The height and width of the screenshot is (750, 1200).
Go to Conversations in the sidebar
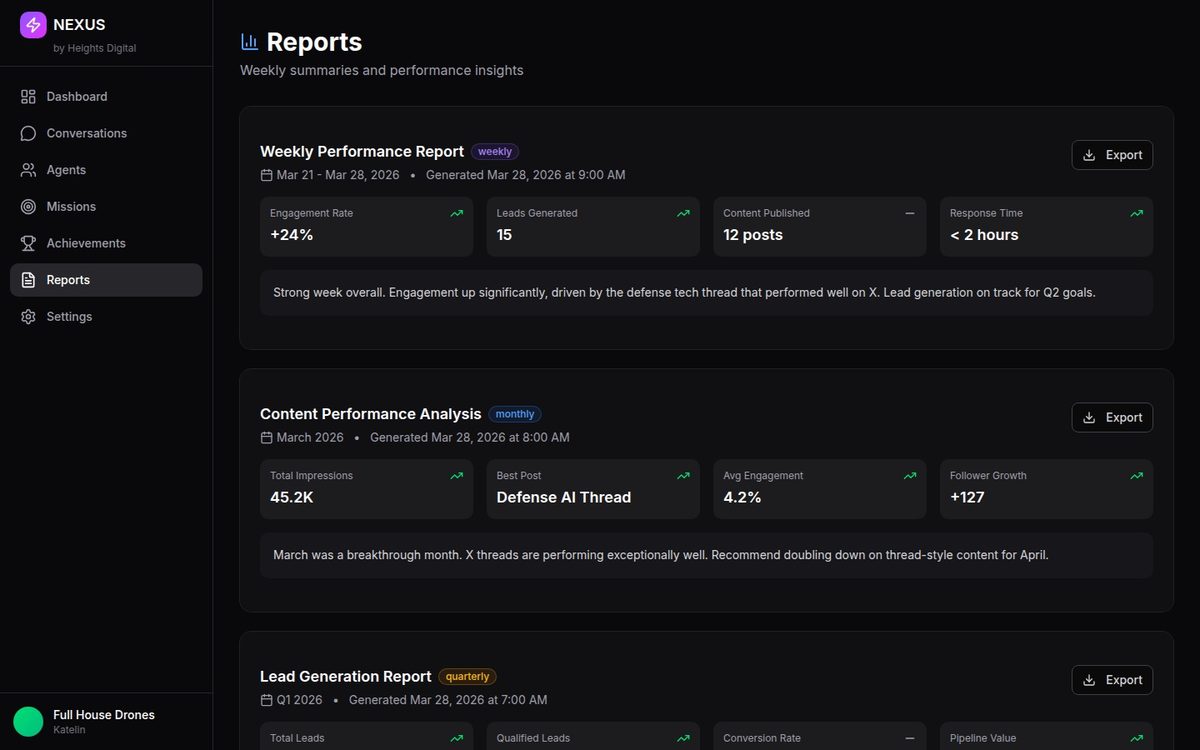point(106,133)
